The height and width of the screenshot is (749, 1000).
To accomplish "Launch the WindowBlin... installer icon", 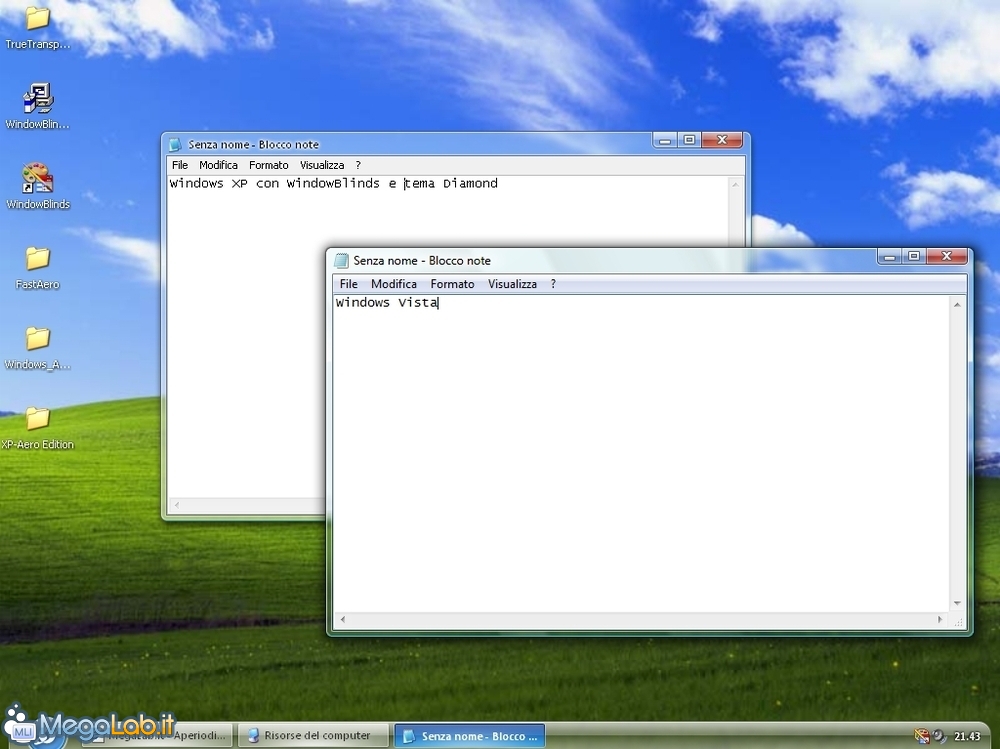I will click(x=37, y=105).
